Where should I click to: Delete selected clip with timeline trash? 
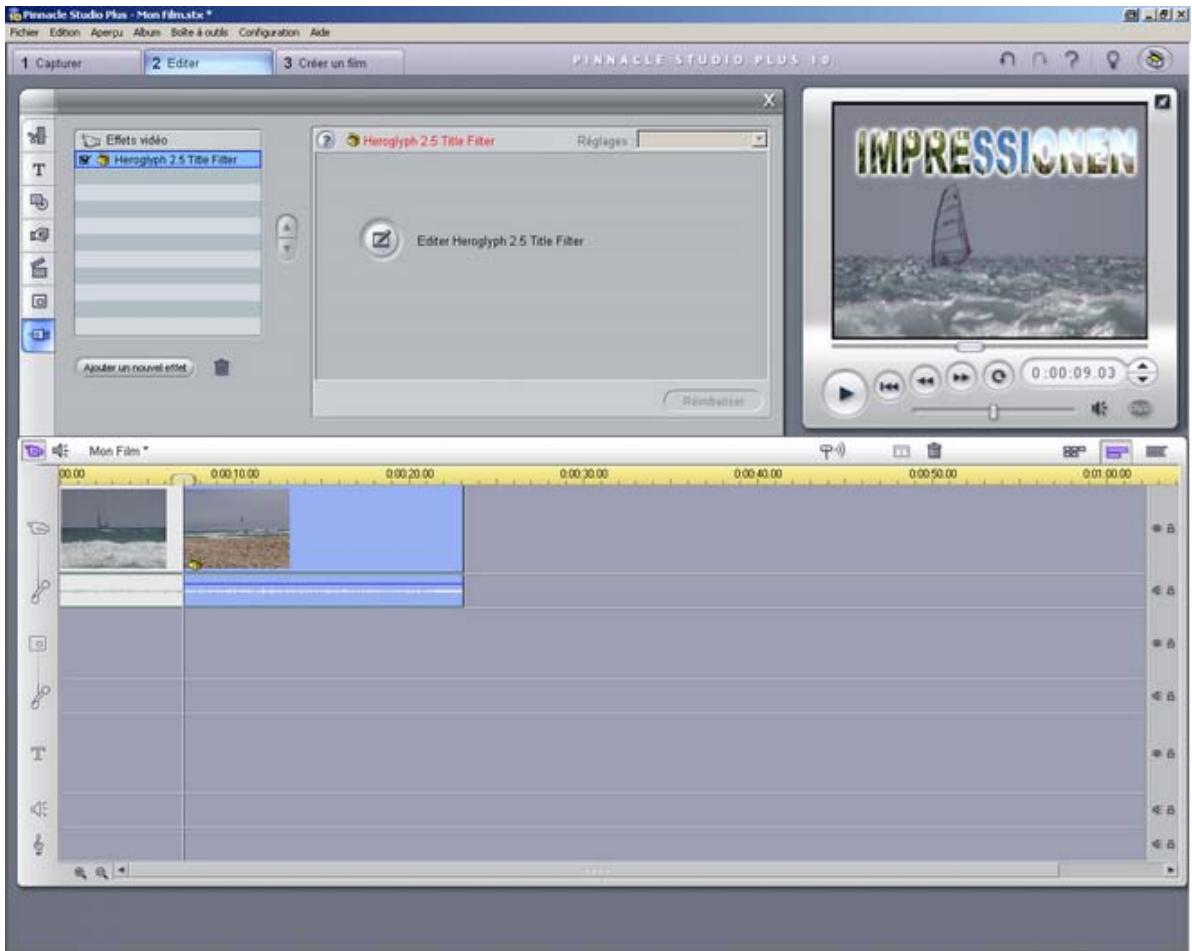pyautogui.click(x=934, y=451)
